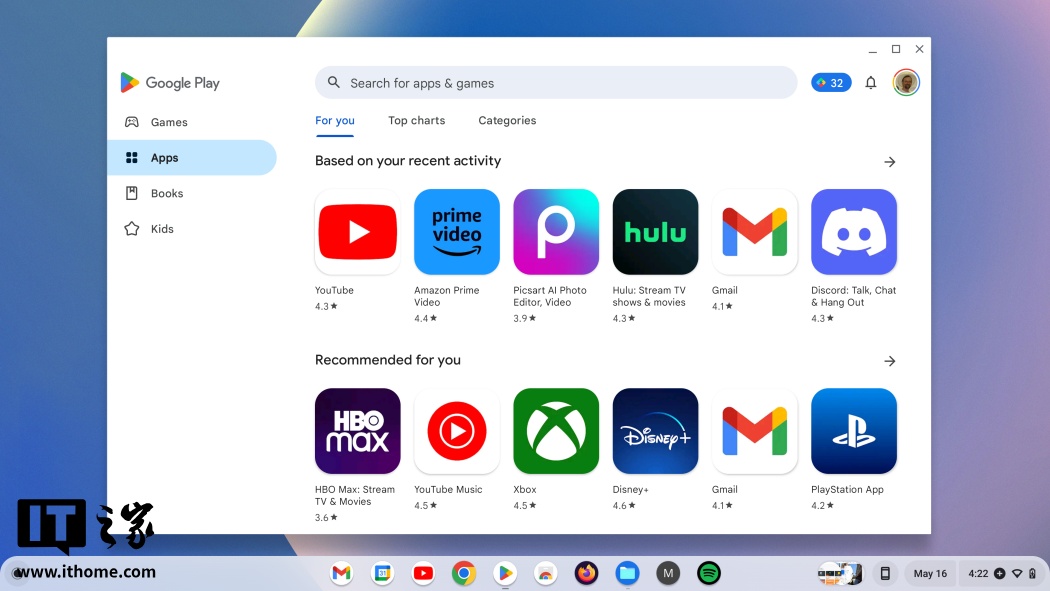This screenshot has width=1050, height=591.
Task: Click the HBO Max: Stream TV & Movies title
Action: [x=355, y=495]
